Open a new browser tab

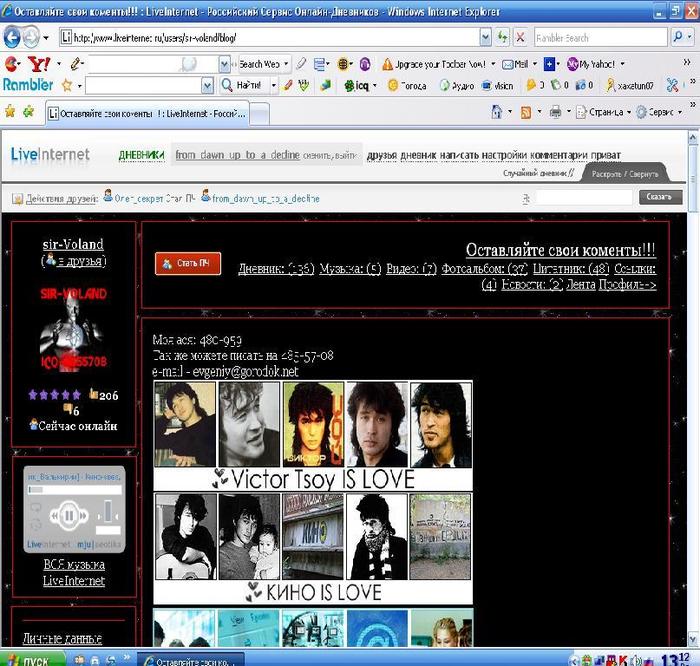(x=259, y=114)
